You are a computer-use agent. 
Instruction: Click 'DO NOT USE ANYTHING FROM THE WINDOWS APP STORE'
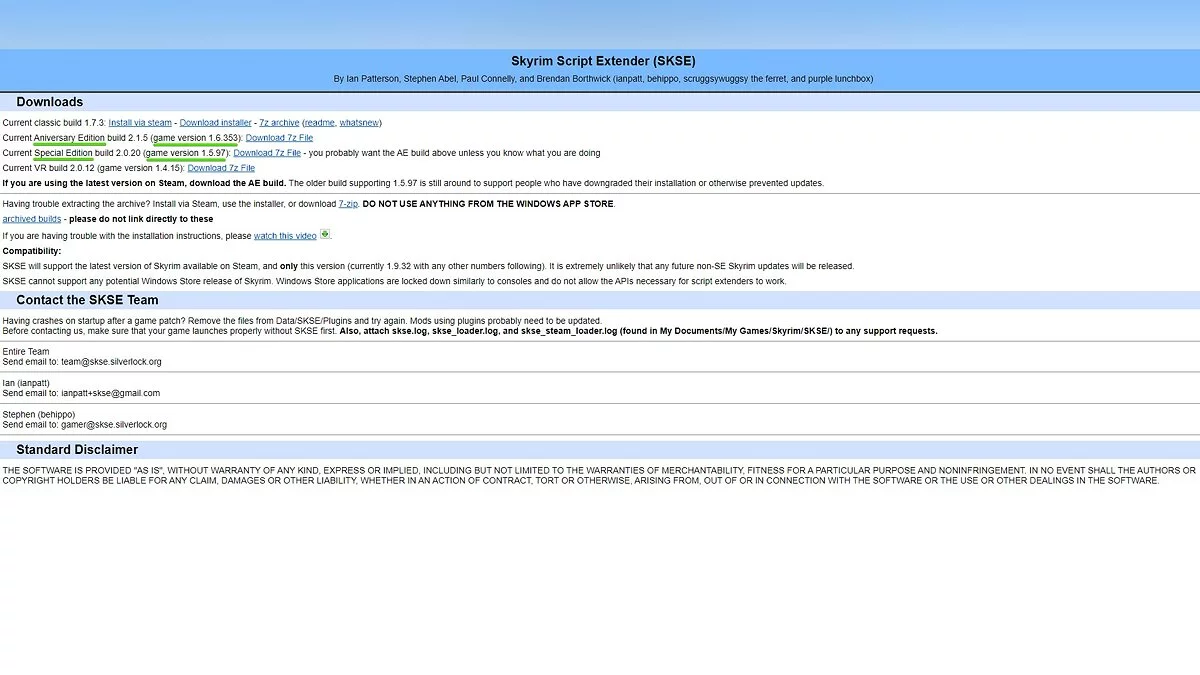pos(488,204)
